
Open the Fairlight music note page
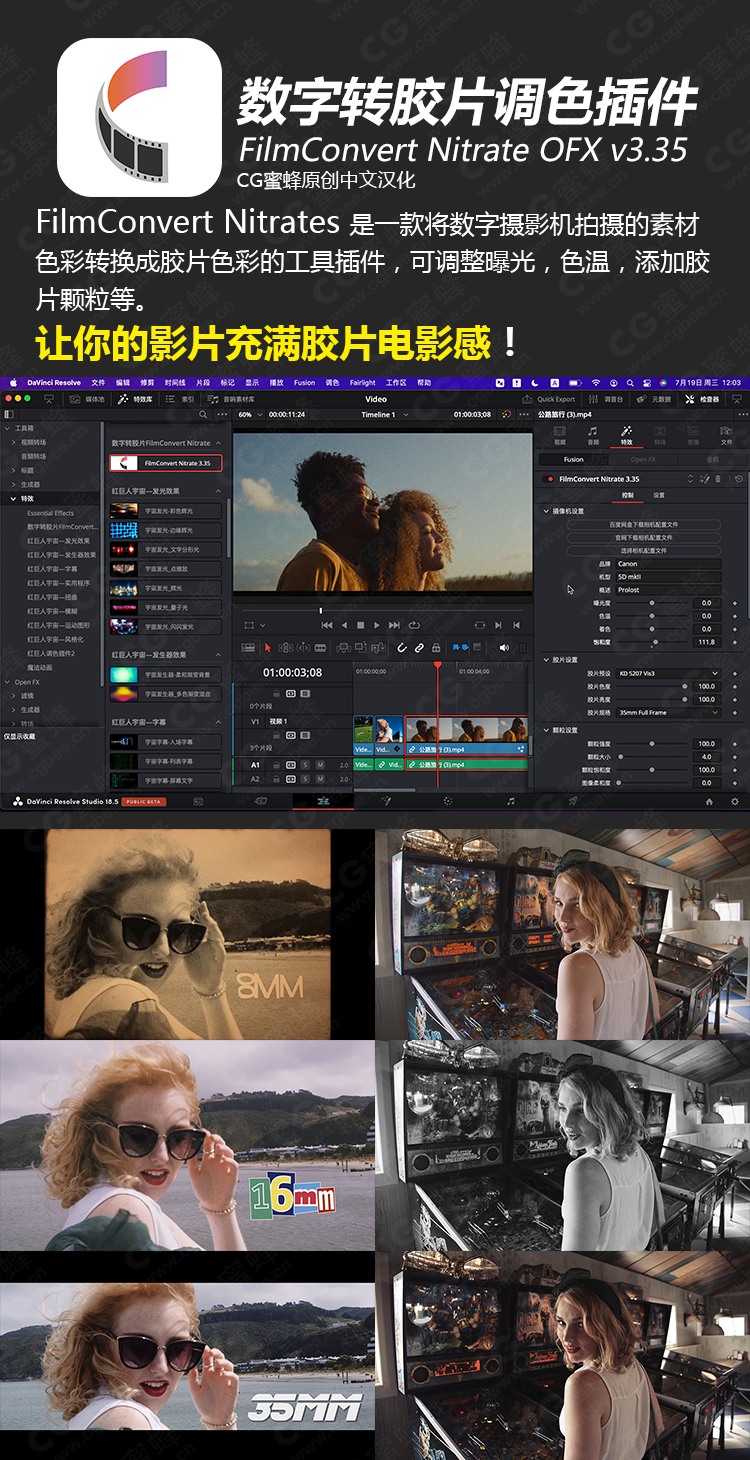(511, 801)
